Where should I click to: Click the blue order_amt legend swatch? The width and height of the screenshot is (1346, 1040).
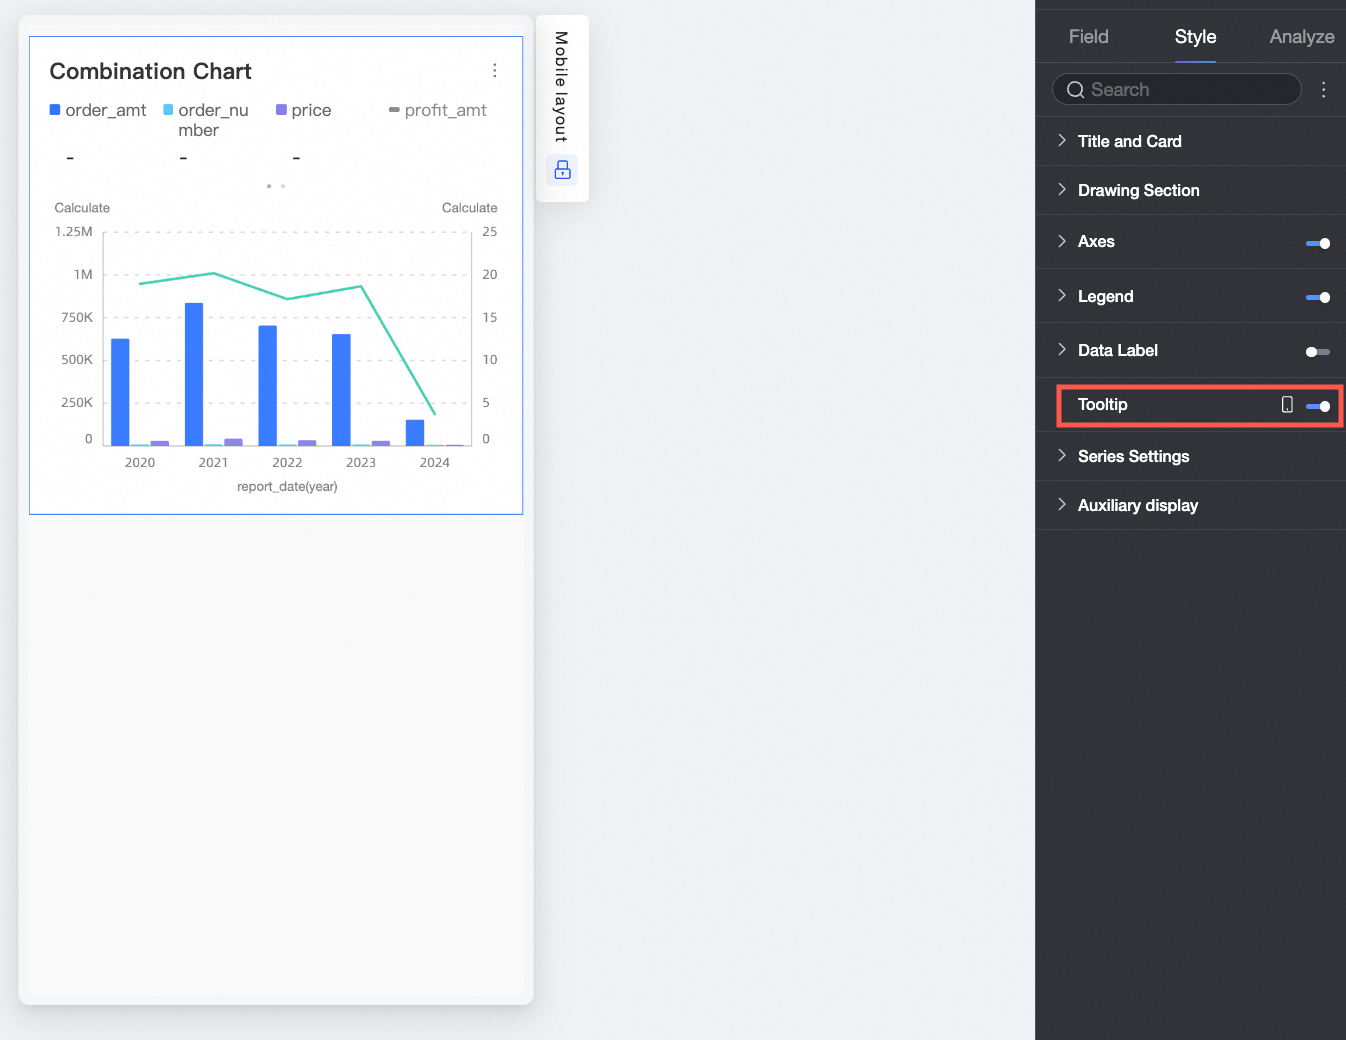tap(55, 110)
